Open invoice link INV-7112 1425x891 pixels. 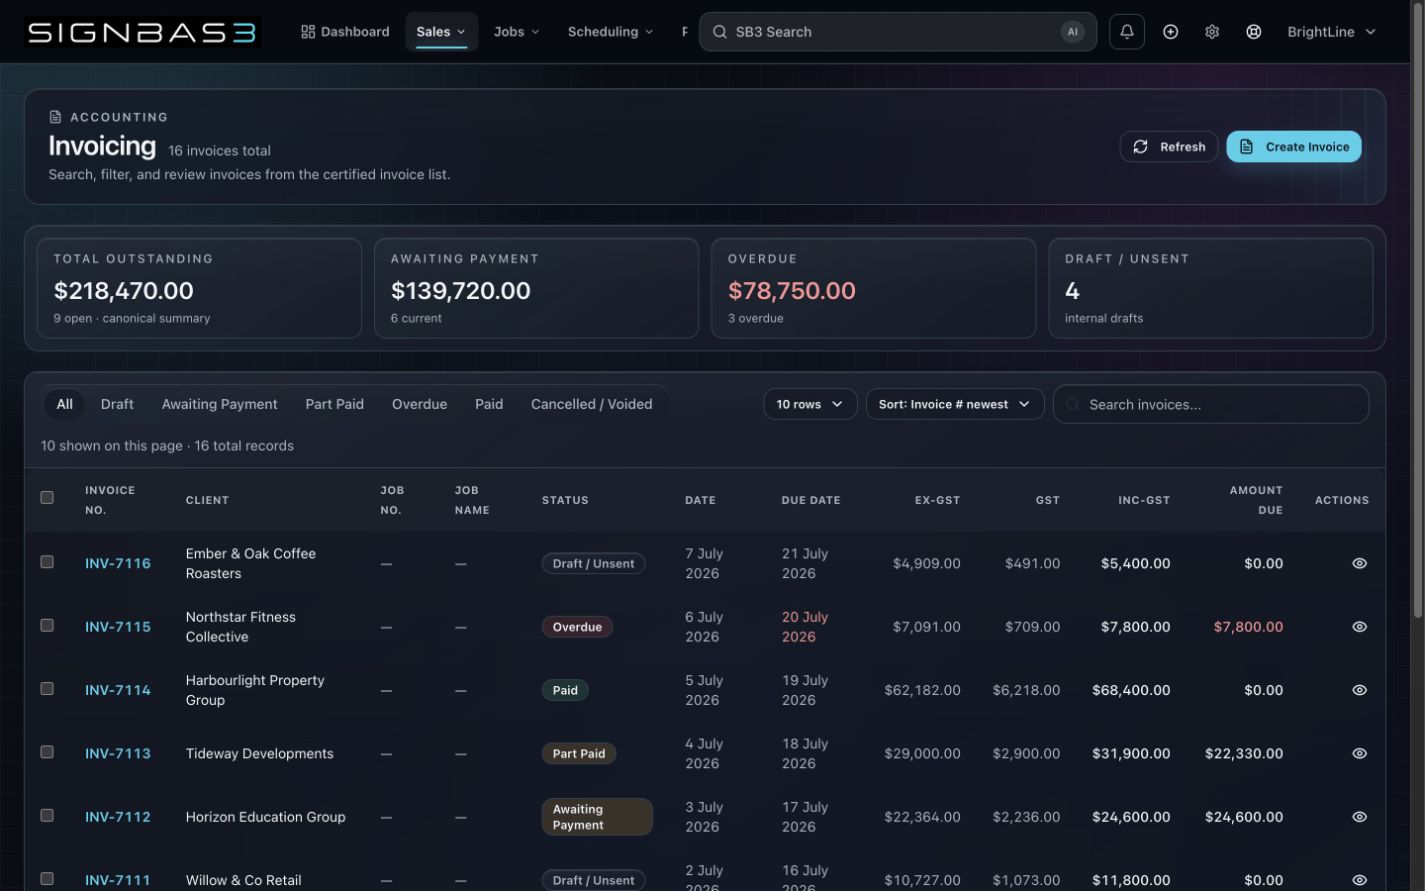[x=118, y=817]
